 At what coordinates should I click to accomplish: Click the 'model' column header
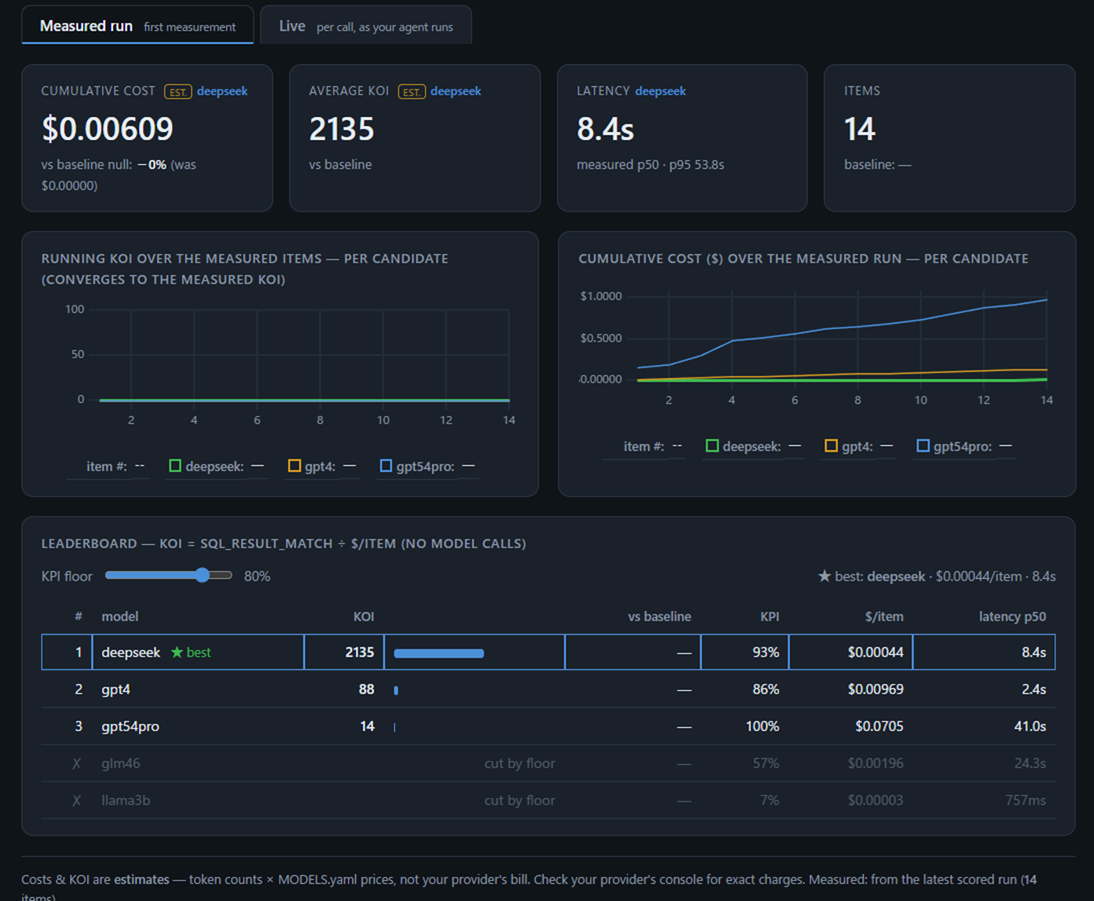[120, 616]
